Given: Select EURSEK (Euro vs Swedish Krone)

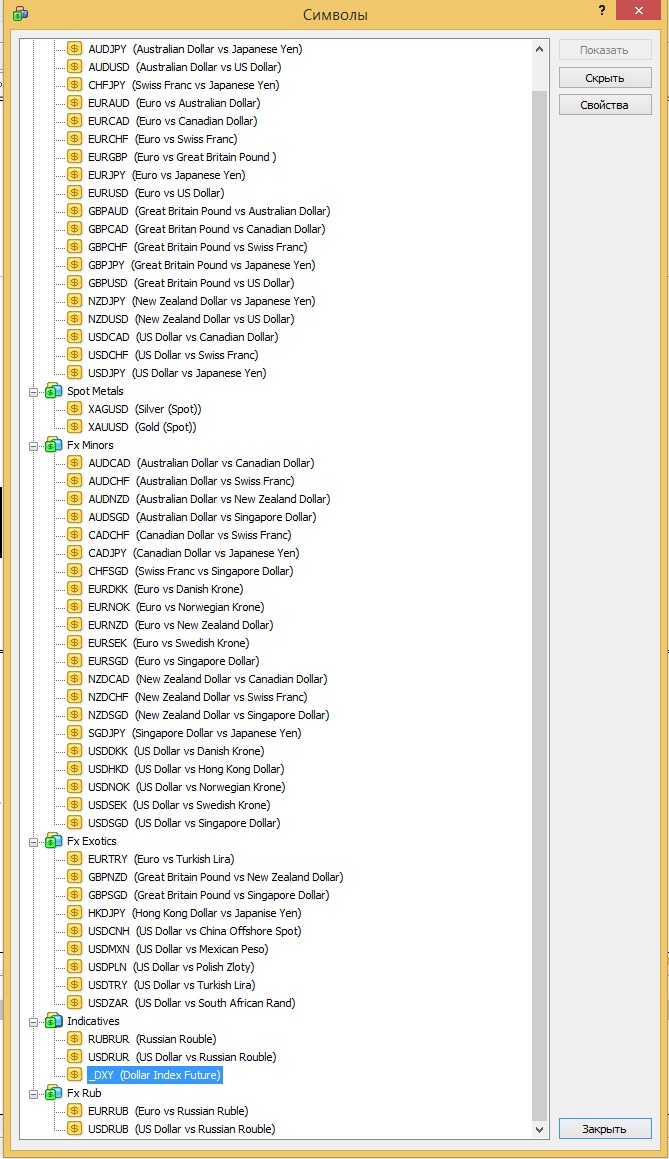Looking at the screenshot, I should [x=169, y=643].
